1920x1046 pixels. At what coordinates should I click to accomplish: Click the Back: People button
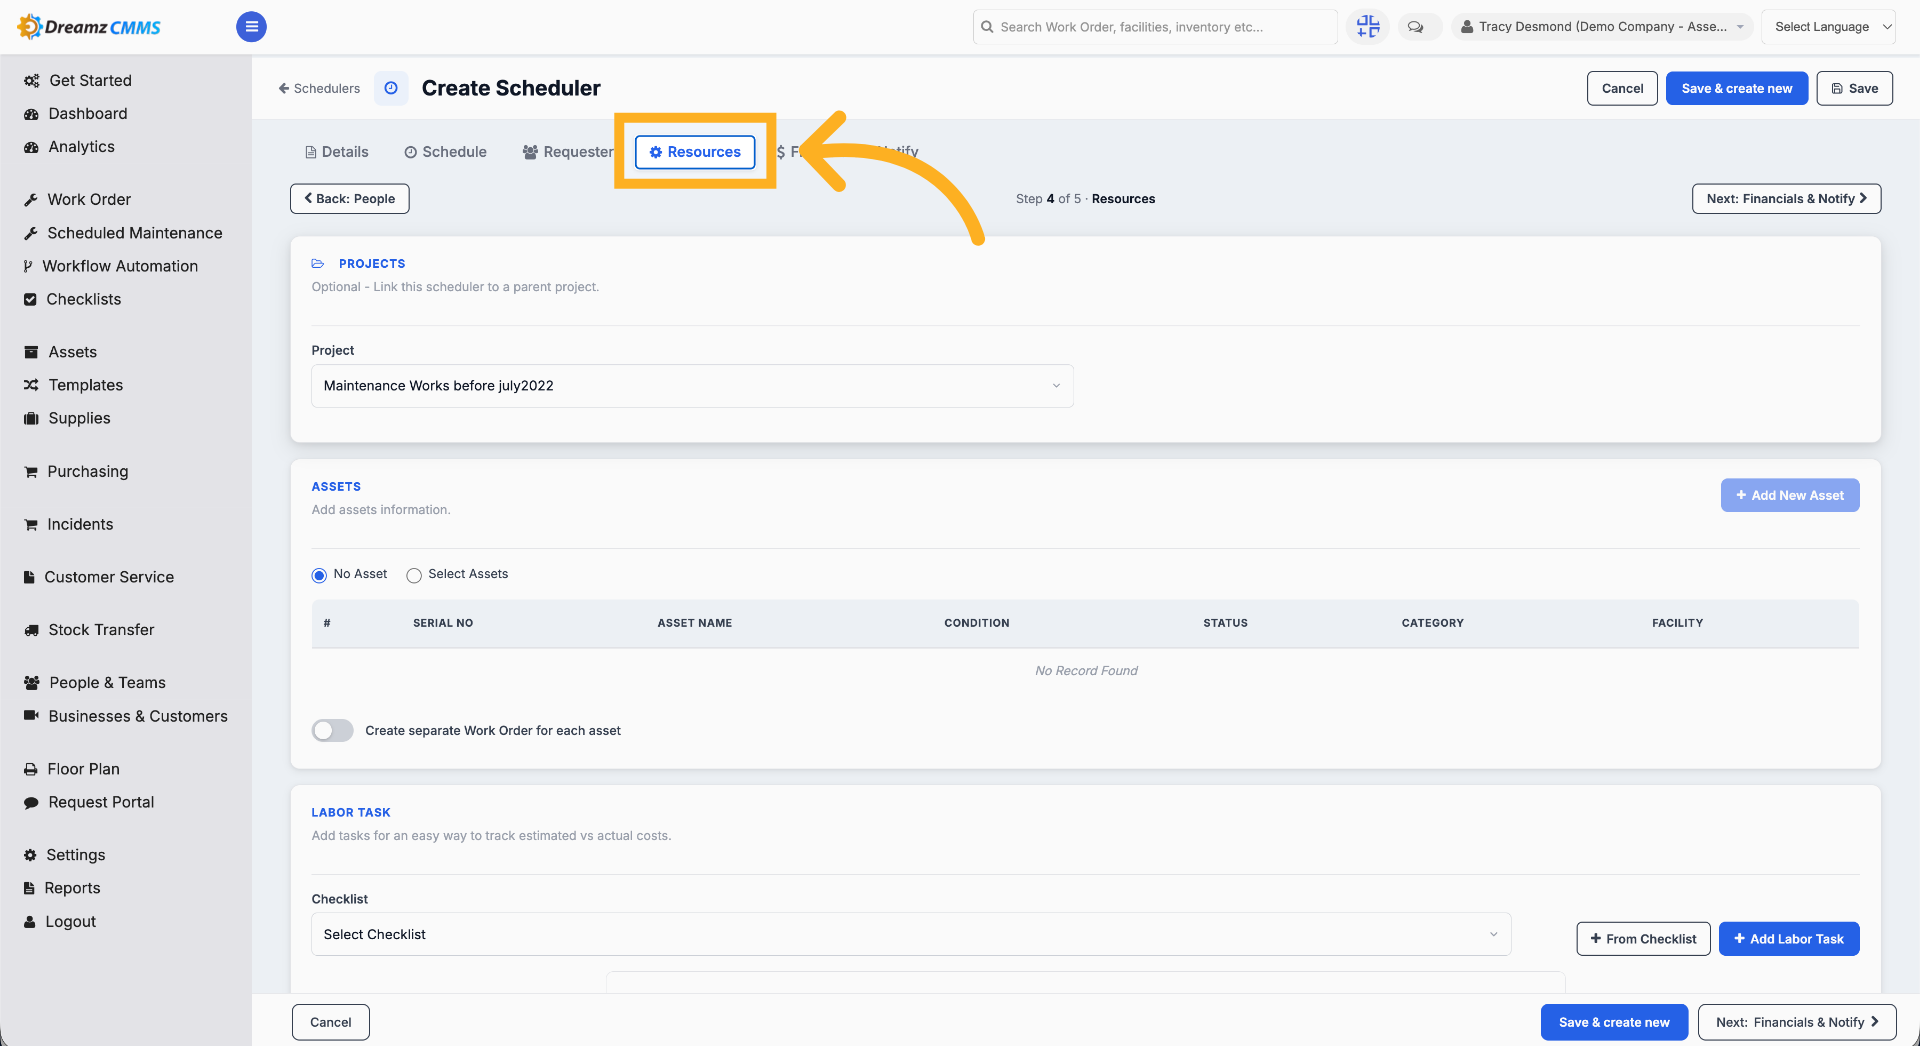pyautogui.click(x=350, y=199)
